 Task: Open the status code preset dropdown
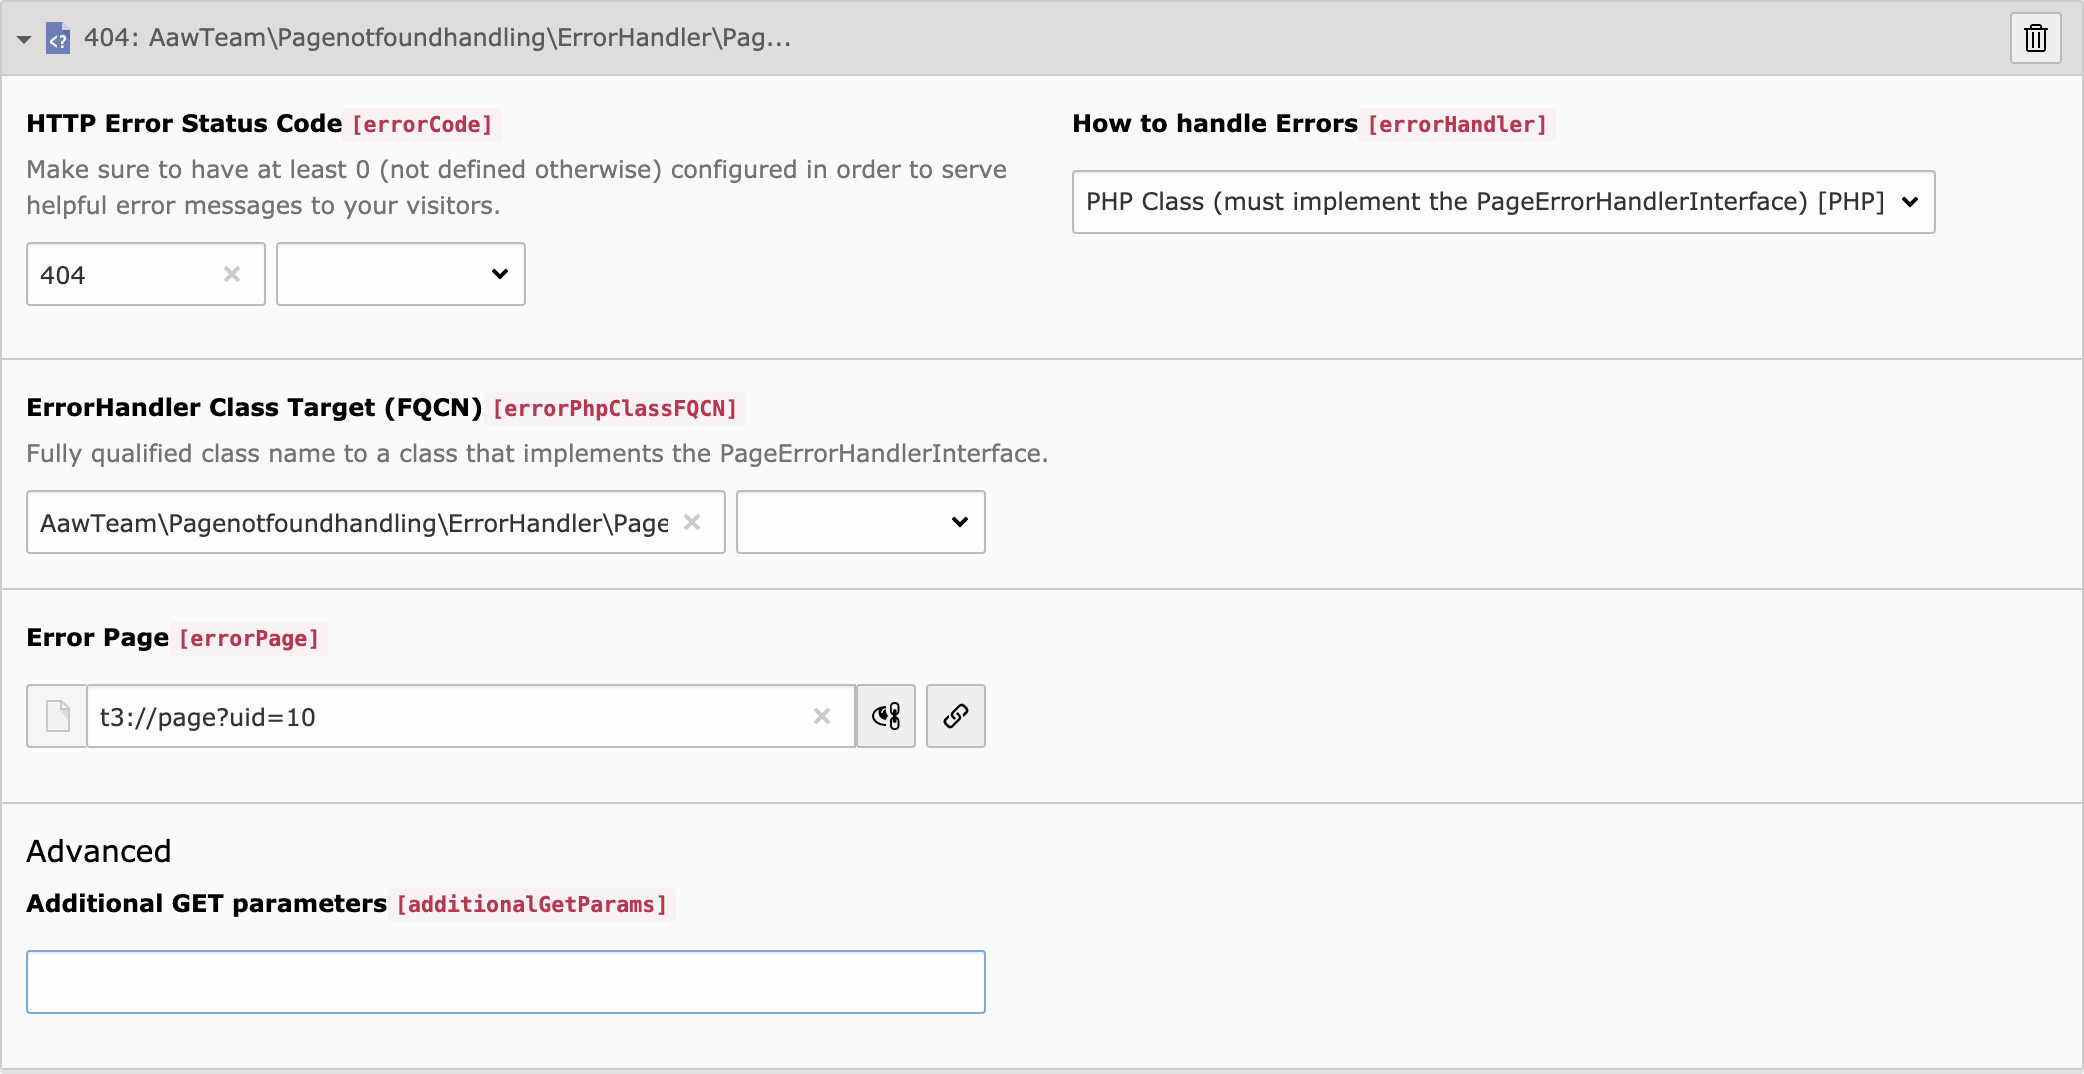coord(401,274)
